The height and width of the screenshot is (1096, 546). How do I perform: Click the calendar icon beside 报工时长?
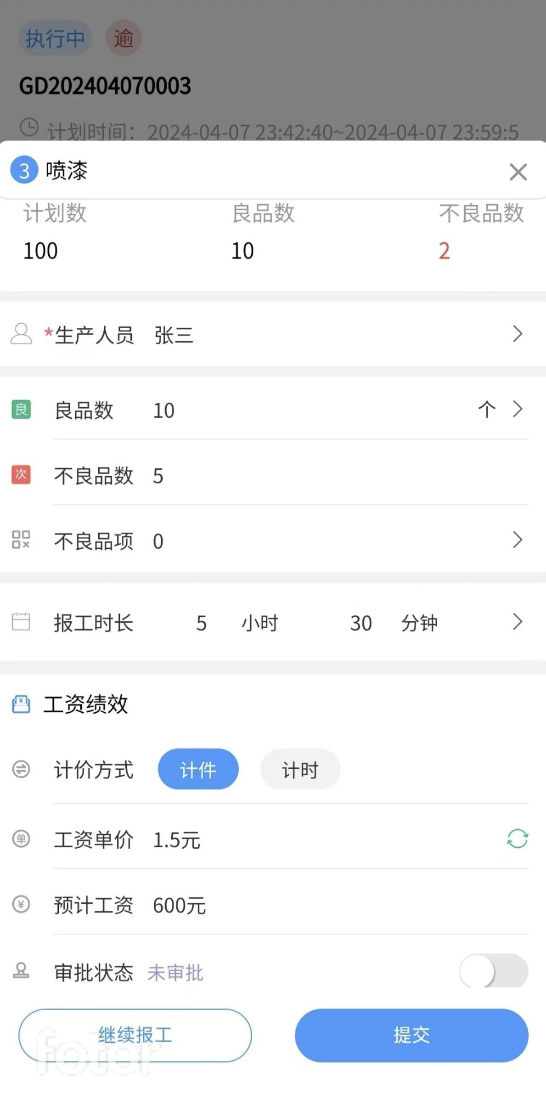[21, 621]
